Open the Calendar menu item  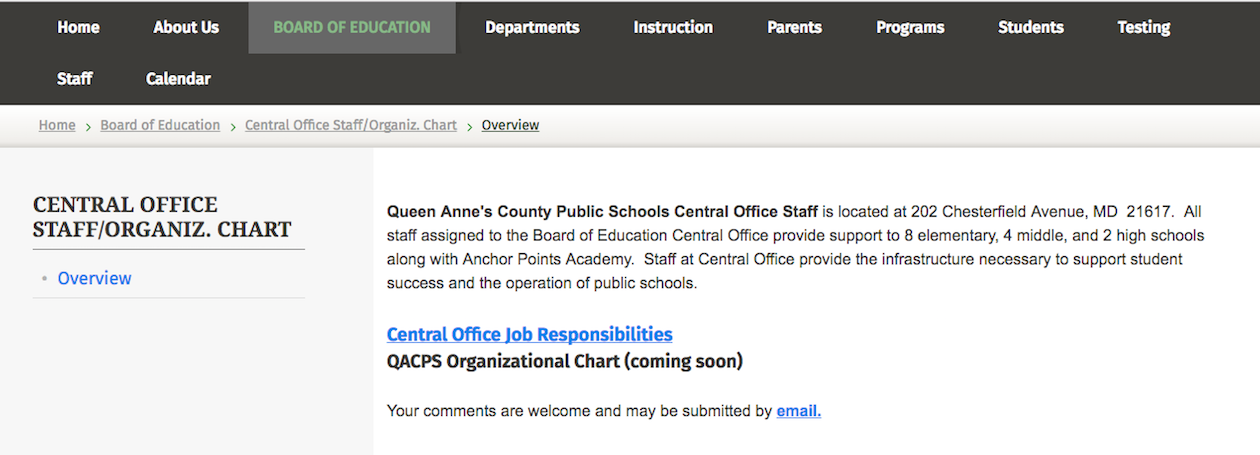click(x=178, y=78)
